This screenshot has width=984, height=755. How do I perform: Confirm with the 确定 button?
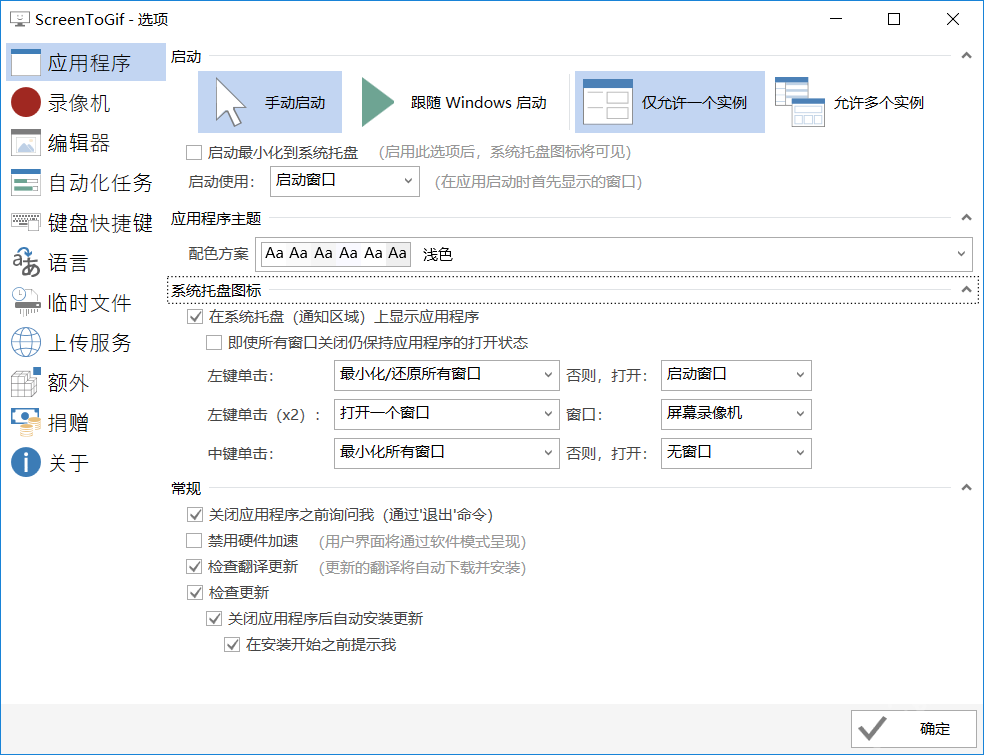(x=914, y=729)
